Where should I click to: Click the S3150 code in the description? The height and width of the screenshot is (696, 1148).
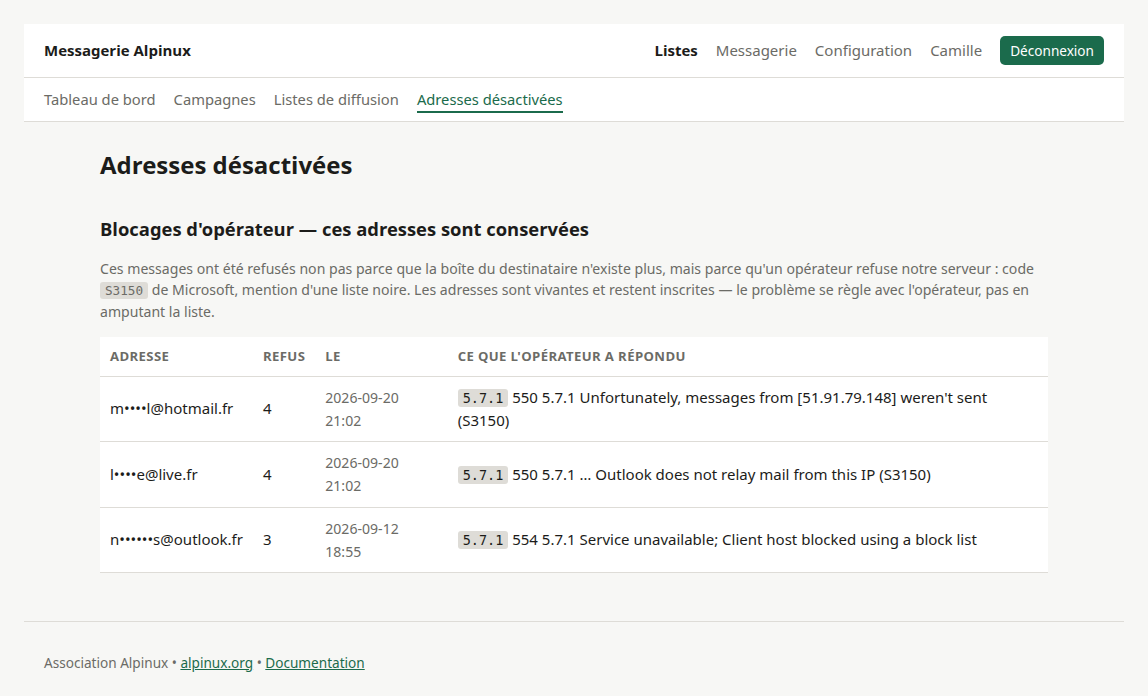tap(124, 291)
